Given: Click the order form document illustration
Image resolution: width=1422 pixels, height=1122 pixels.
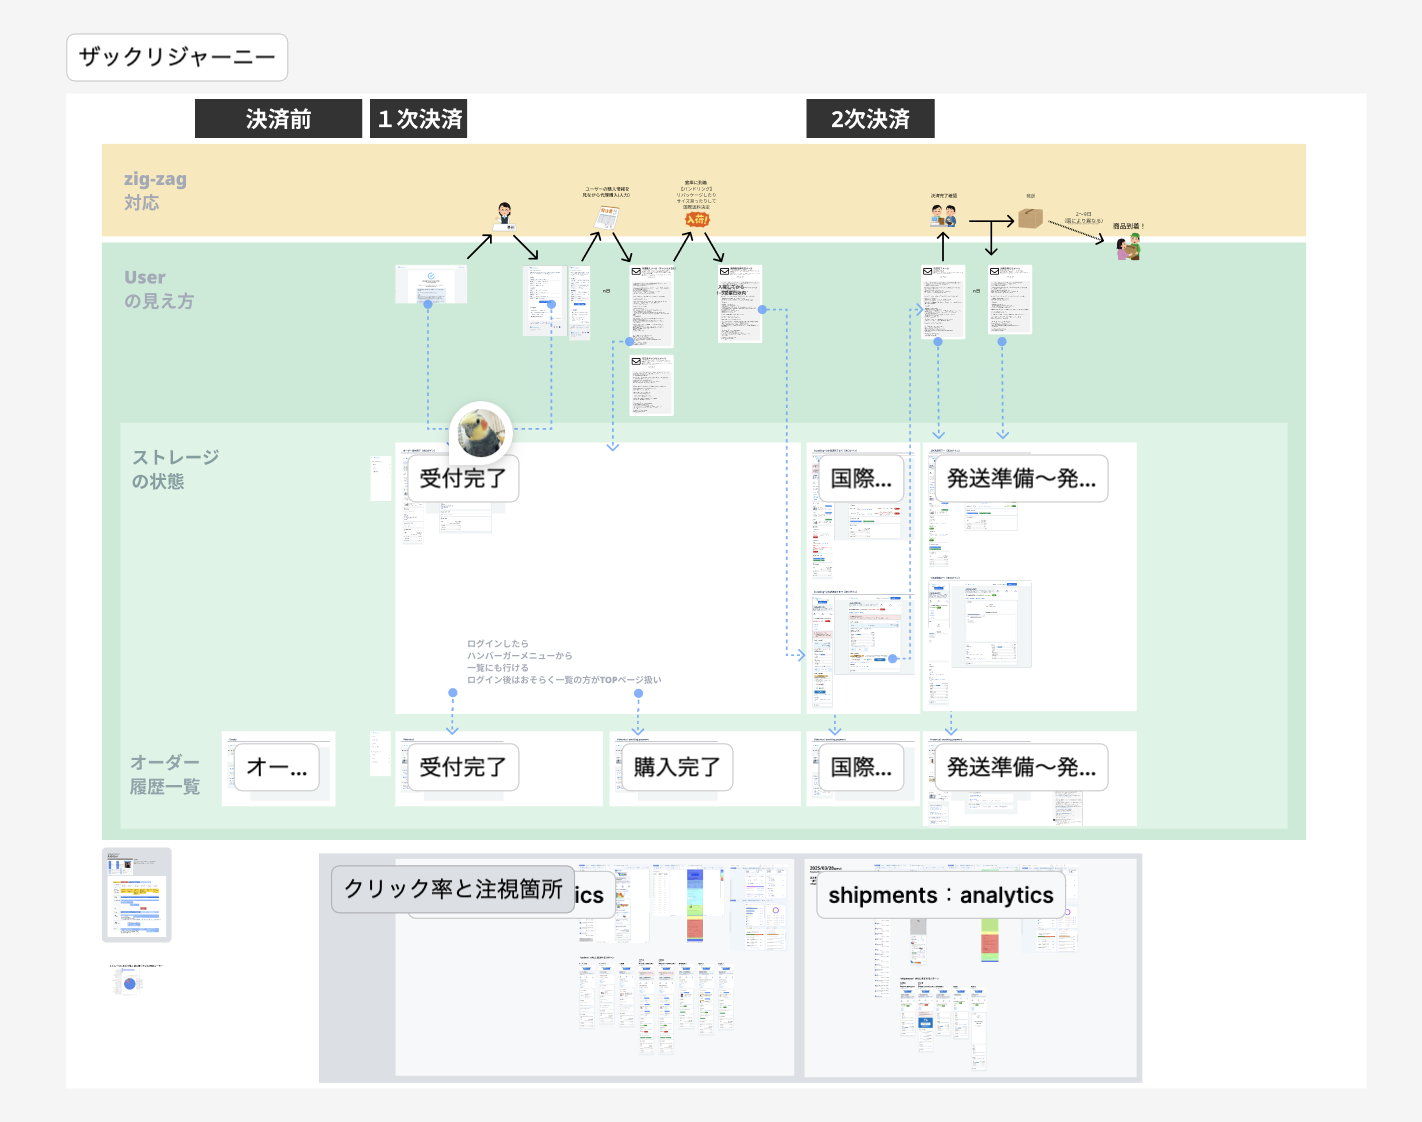Looking at the screenshot, I should tap(607, 216).
